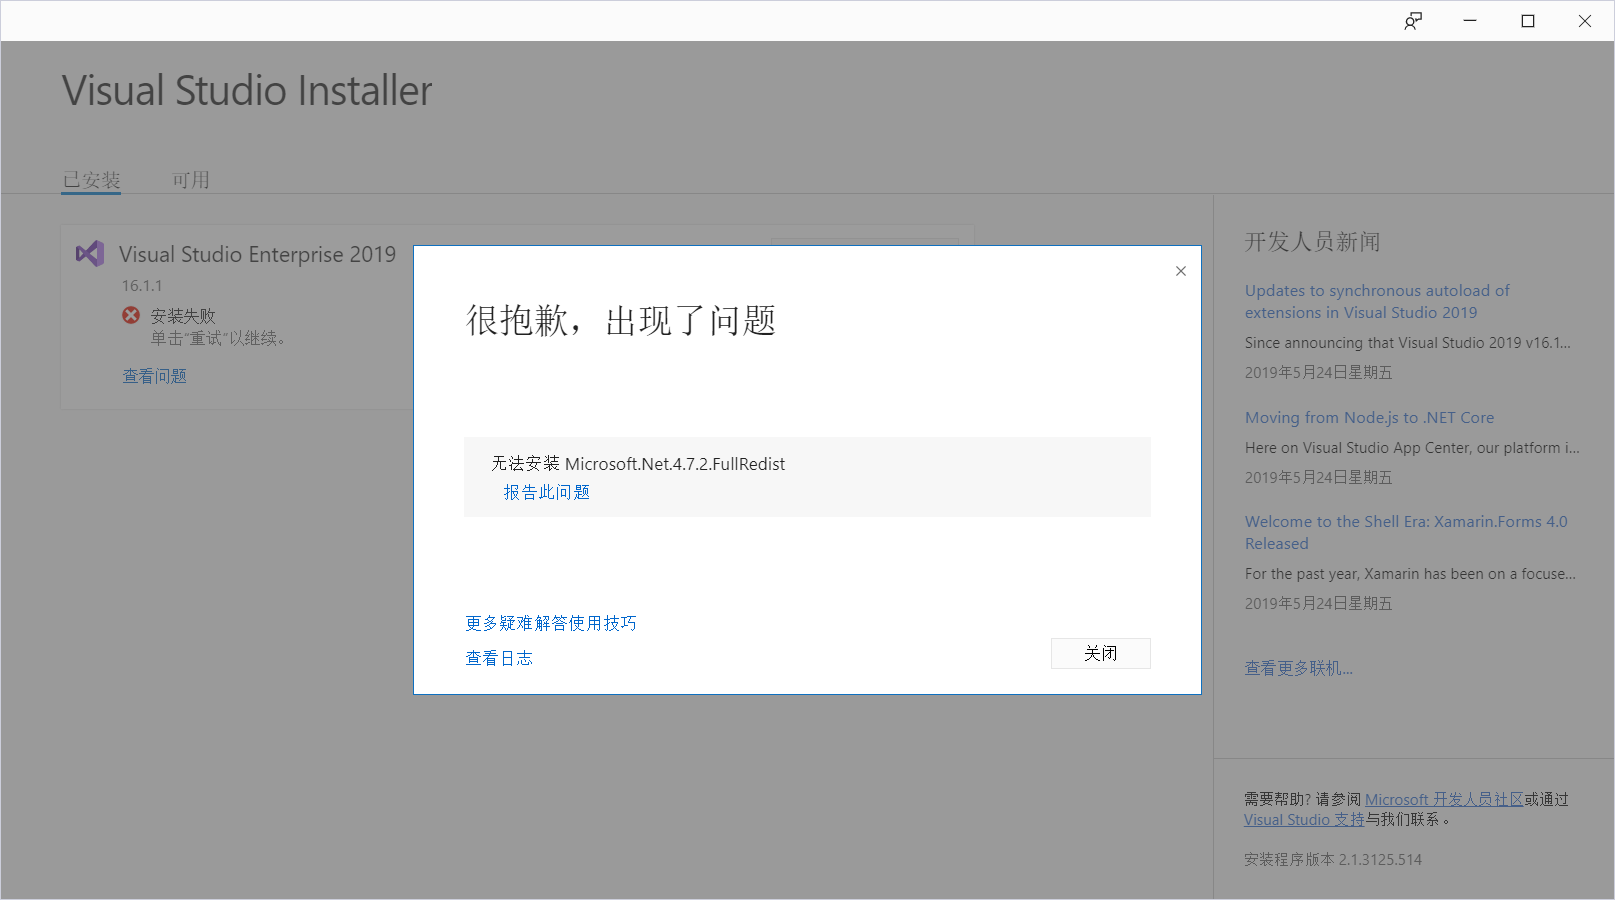Viewport: 1615px width, 900px height.
Task: Click Visual Studio Enterprise 2019 logo icon
Action: [90, 254]
